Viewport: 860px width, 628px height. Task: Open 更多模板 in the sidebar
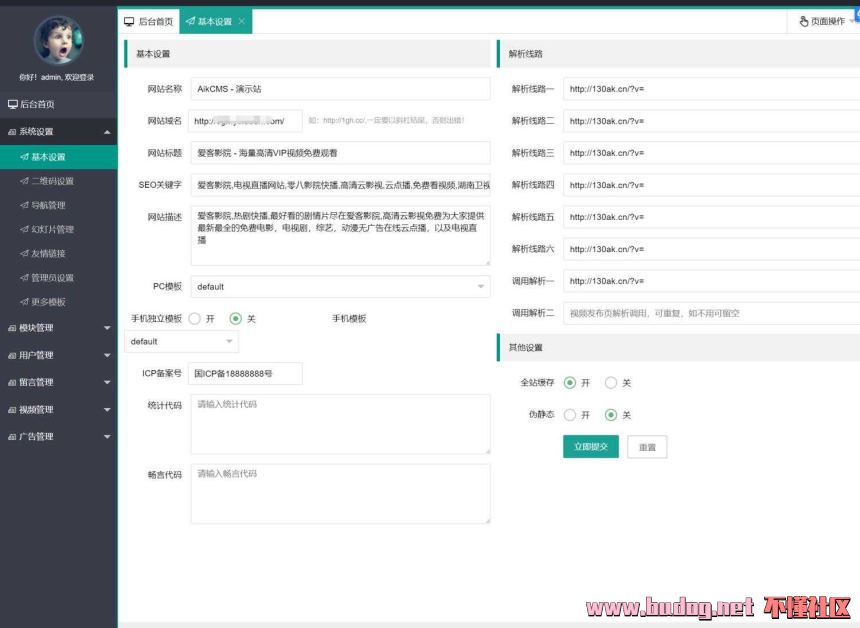pyautogui.click(x=59, y=302)
